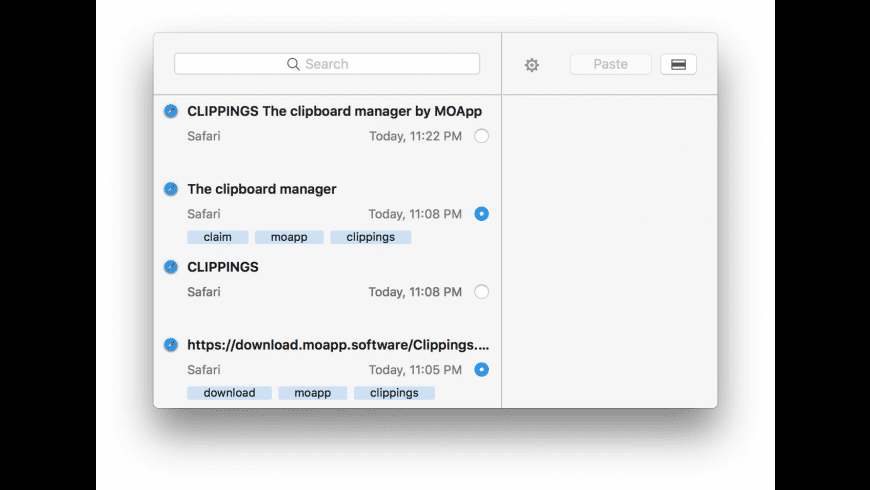Click the Search field

tap(327, 64)
